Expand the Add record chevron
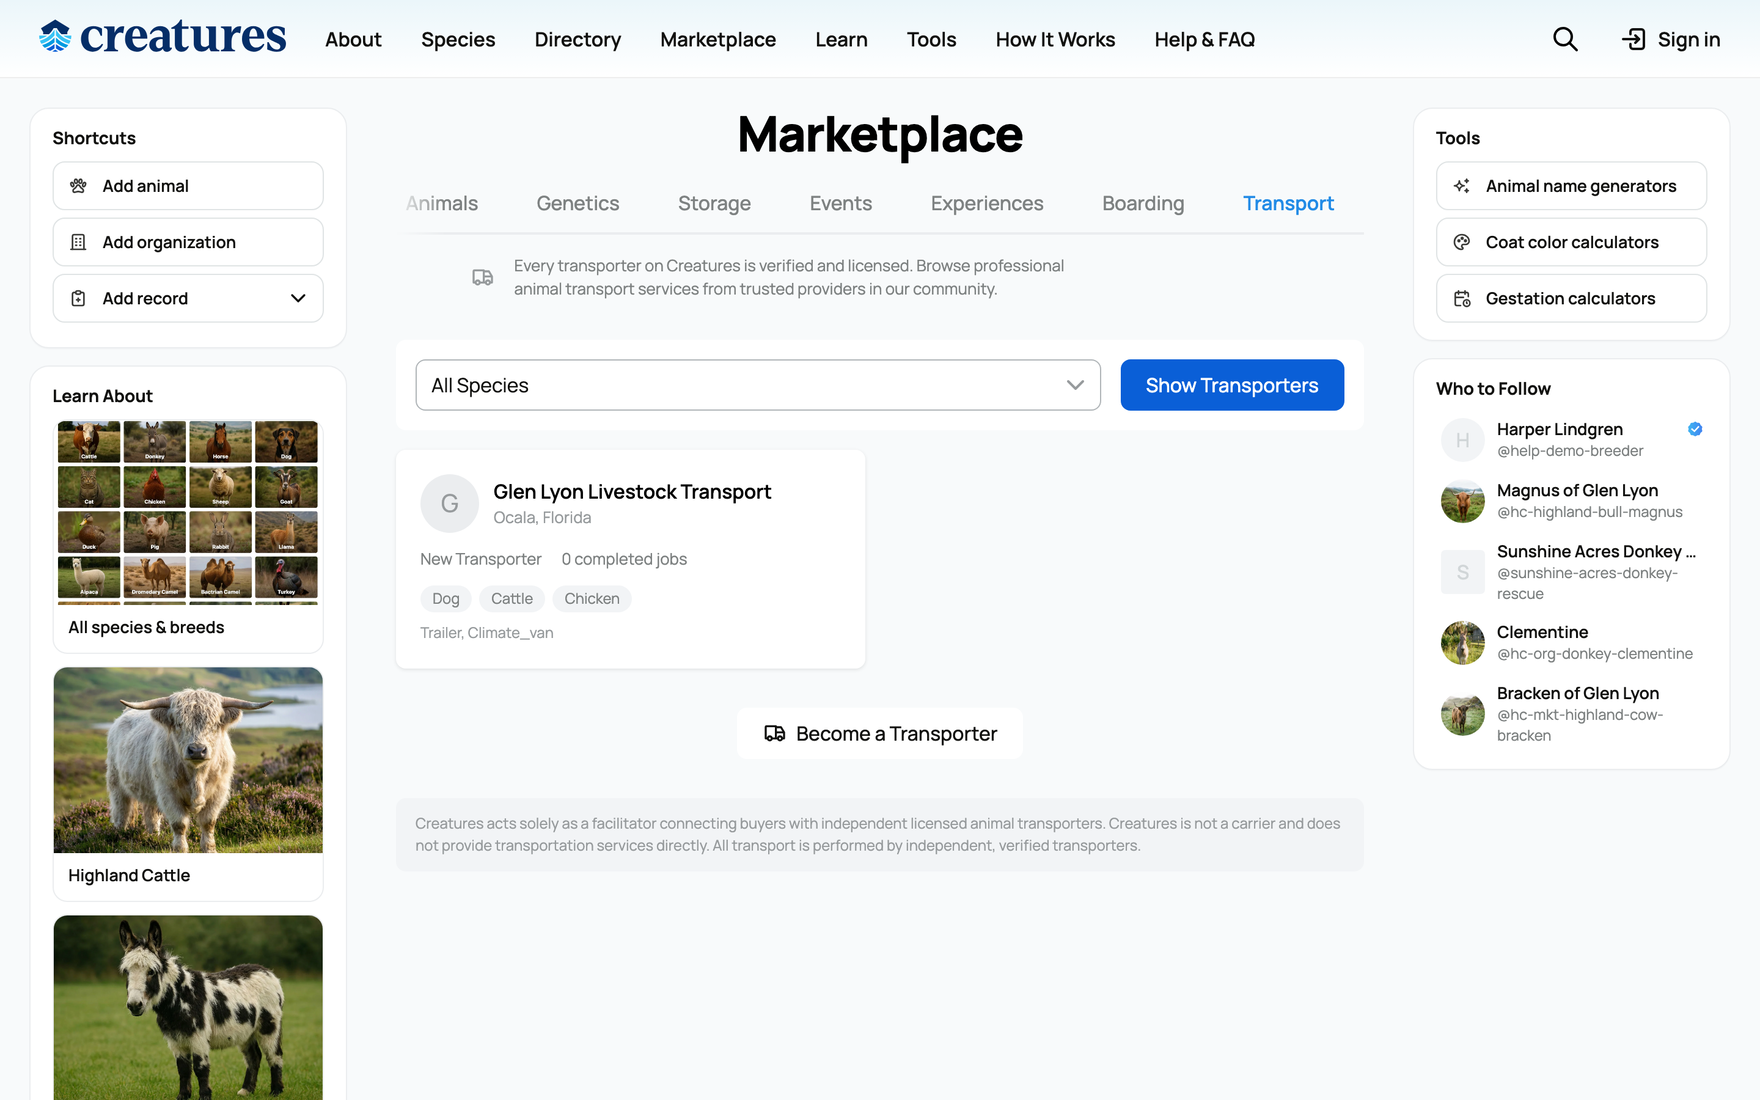 [x=298, y=298]
